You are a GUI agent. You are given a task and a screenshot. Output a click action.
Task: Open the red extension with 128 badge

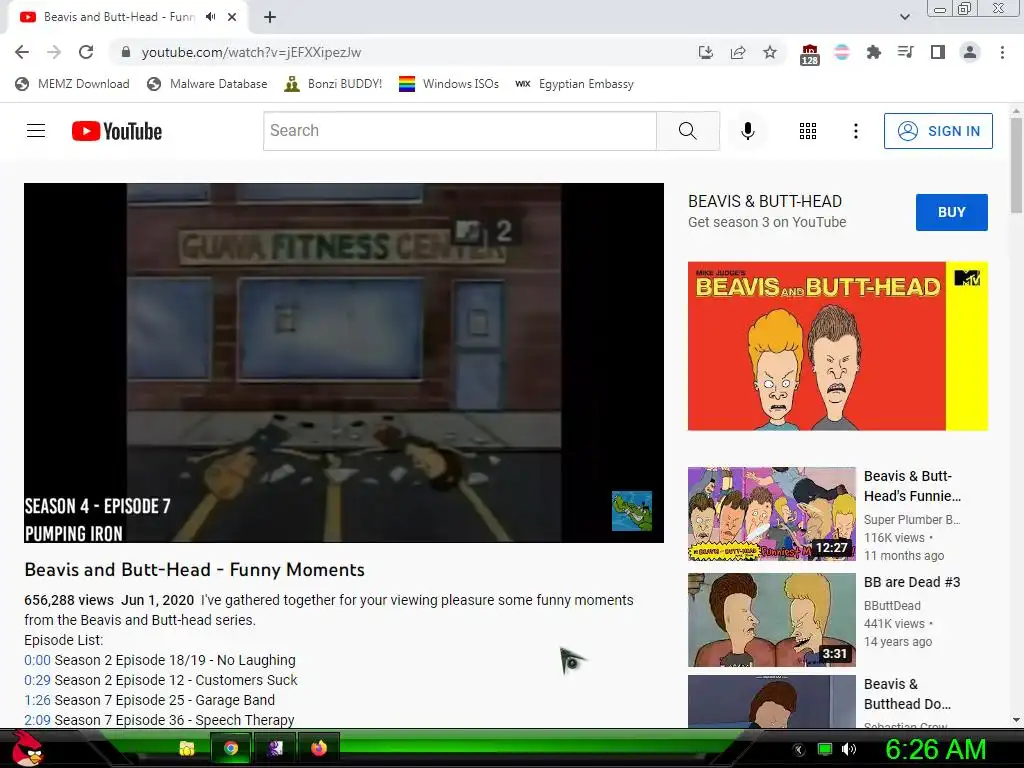tap(810, 54)
